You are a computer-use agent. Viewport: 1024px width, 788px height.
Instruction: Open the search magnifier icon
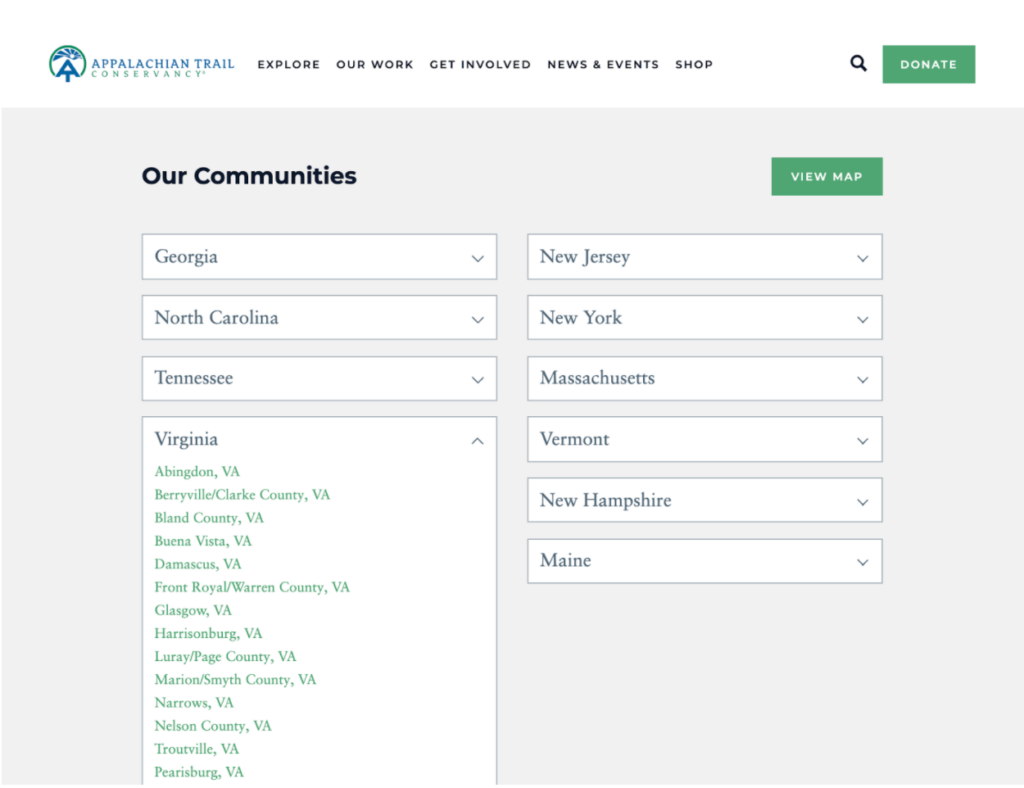pos(858,64)
